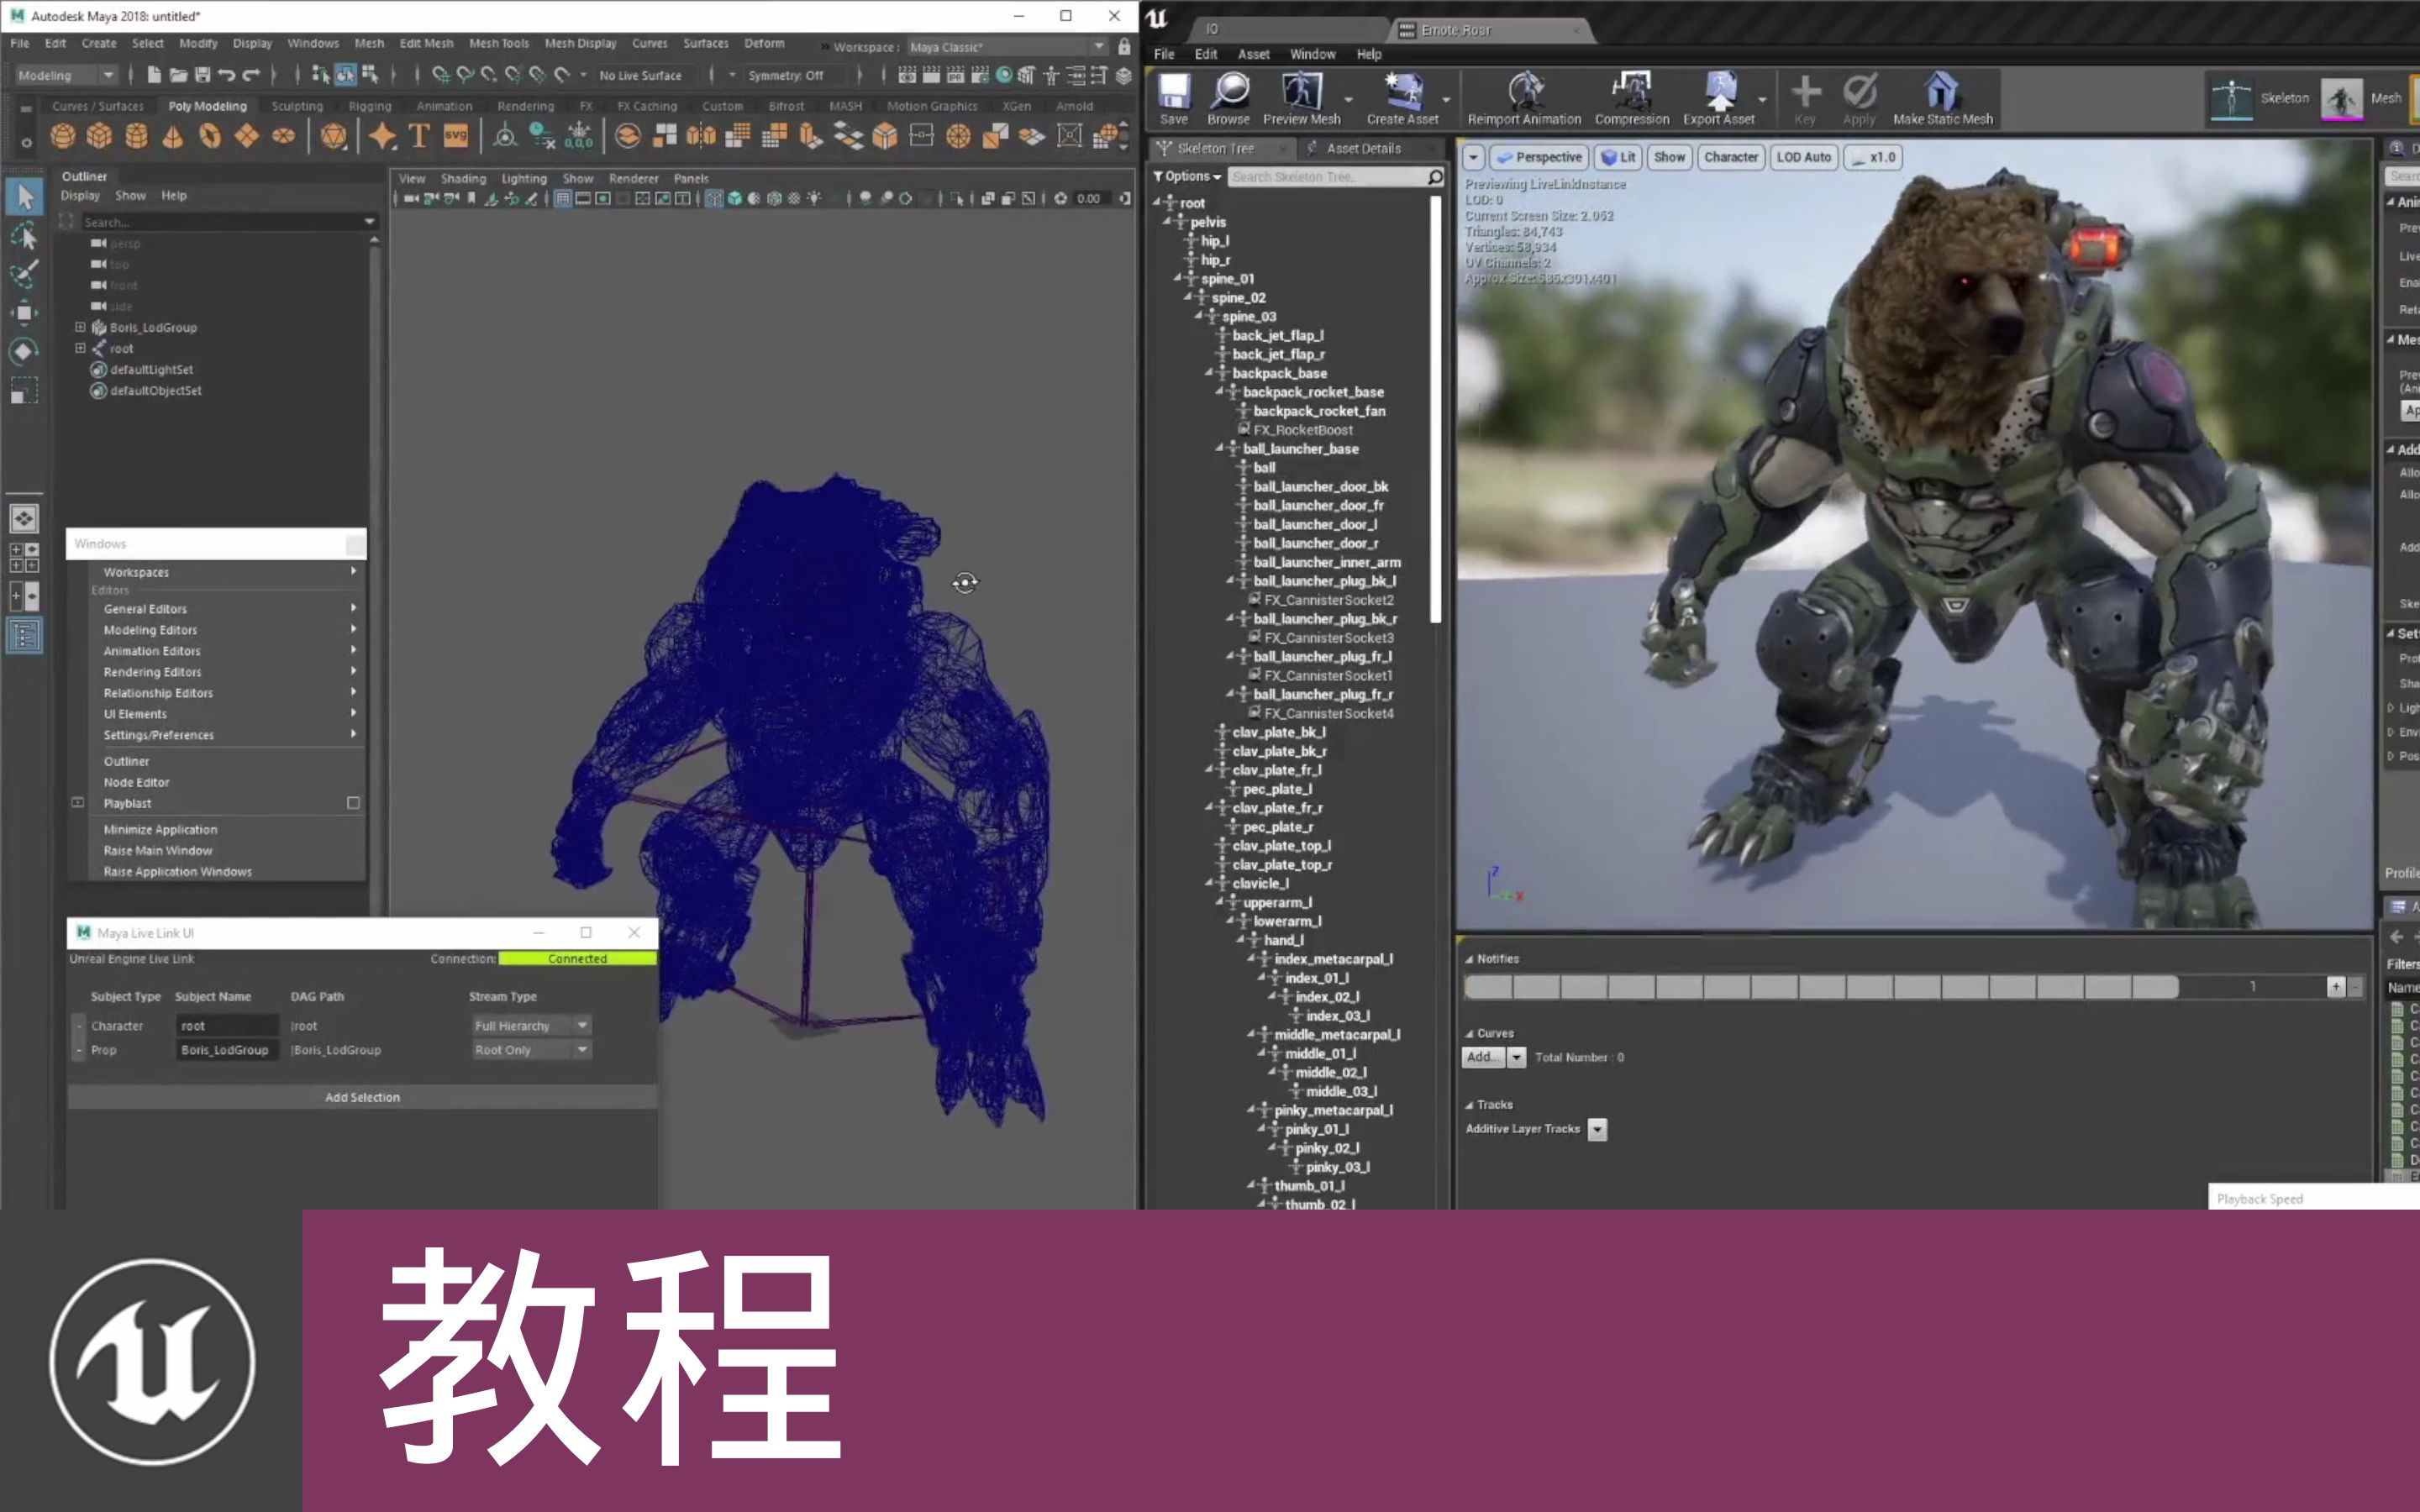Expand the backpack_rocket_base hierarchy node
This screenshot has width=2420, height=1512.
click(x=1214, y=392)
